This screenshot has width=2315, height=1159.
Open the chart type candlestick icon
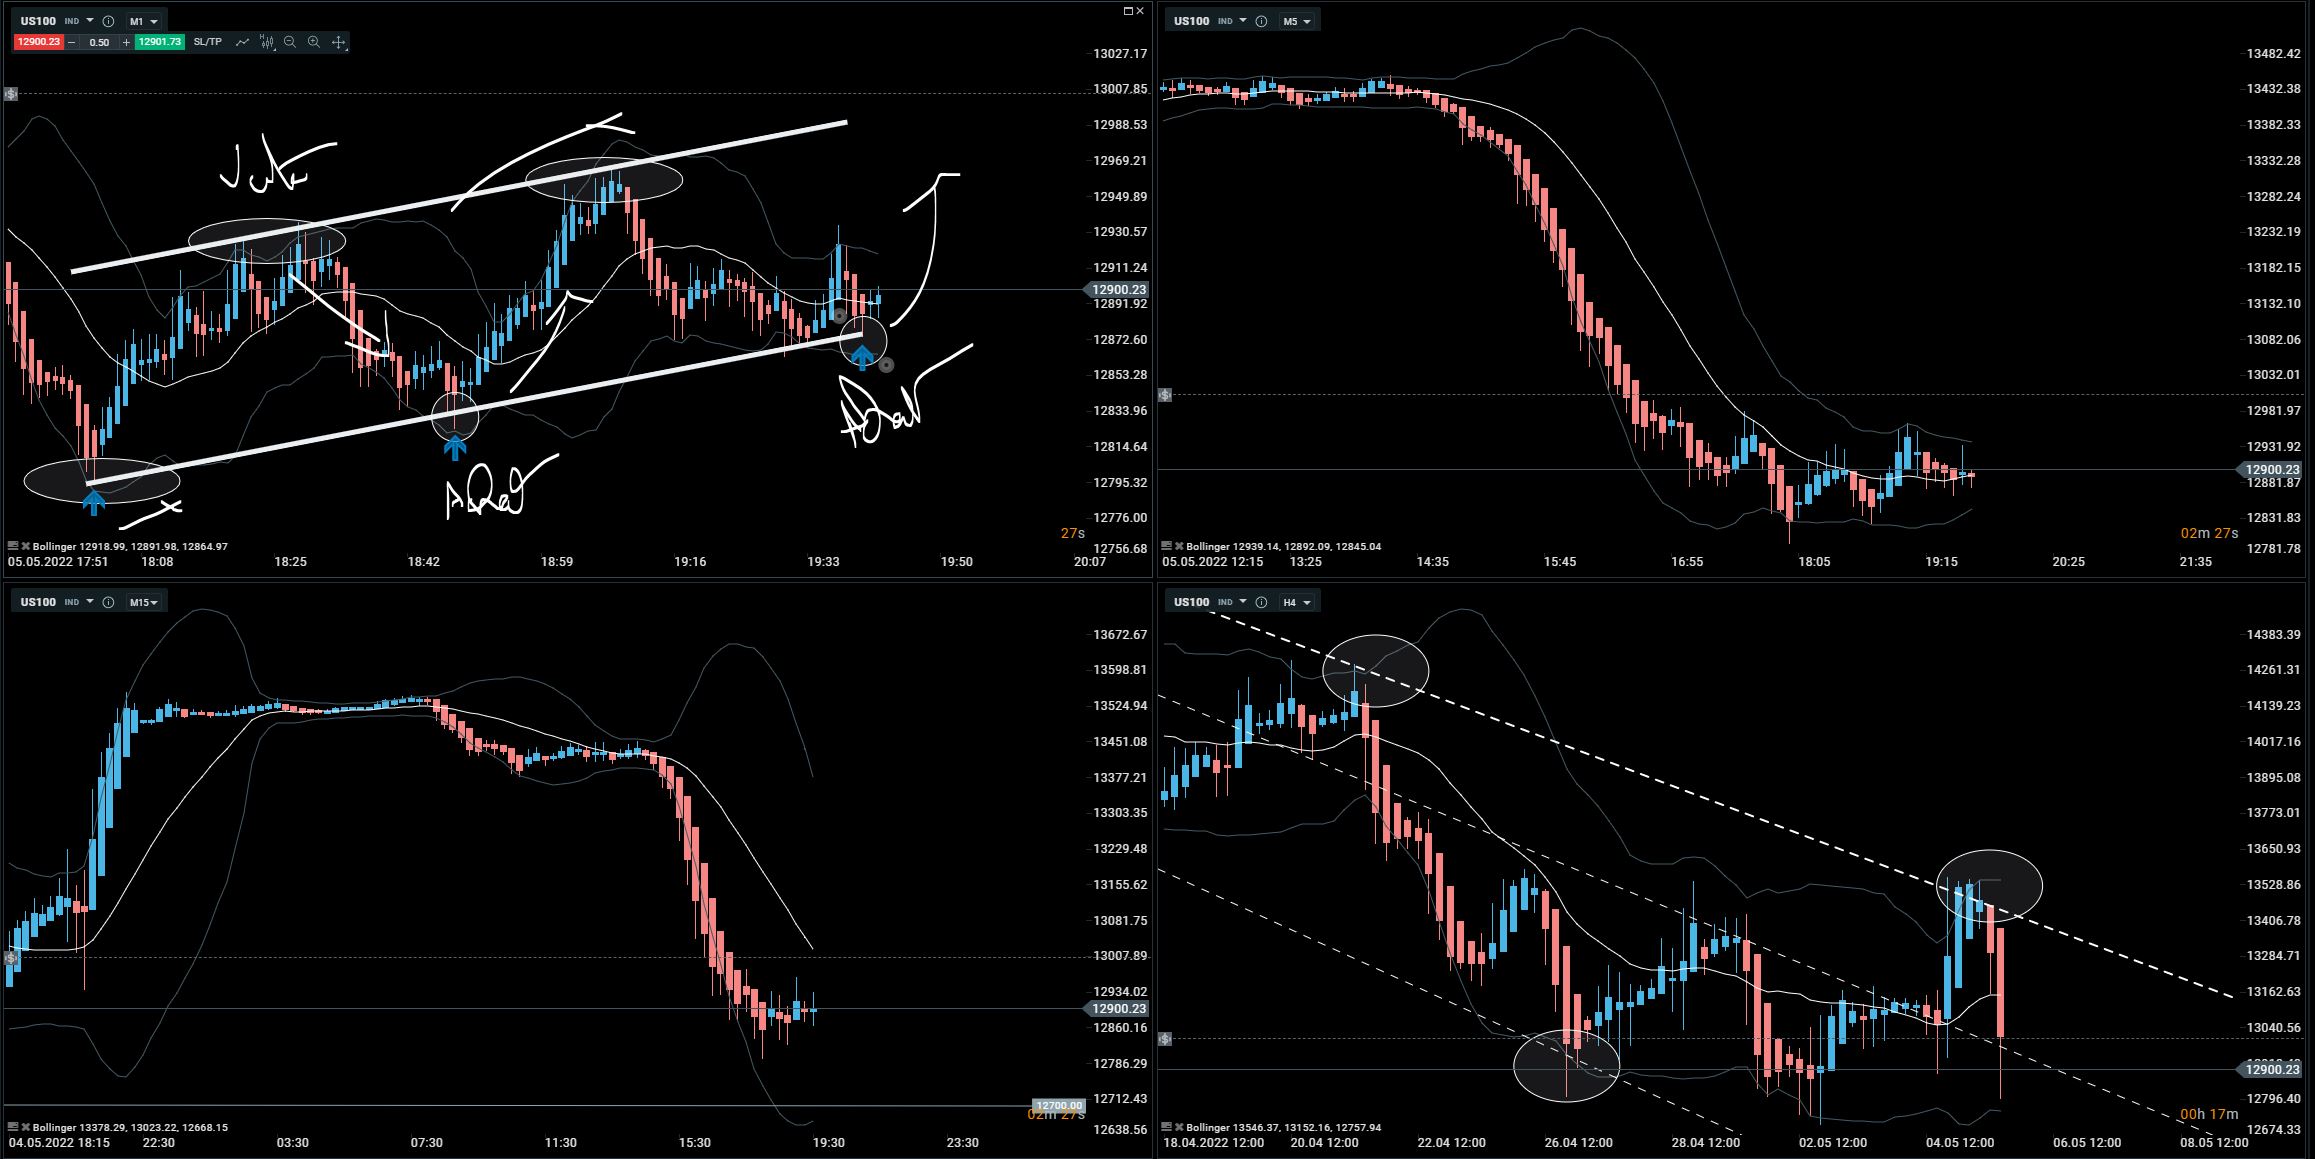pyautogui.click(x=266, y=42)
